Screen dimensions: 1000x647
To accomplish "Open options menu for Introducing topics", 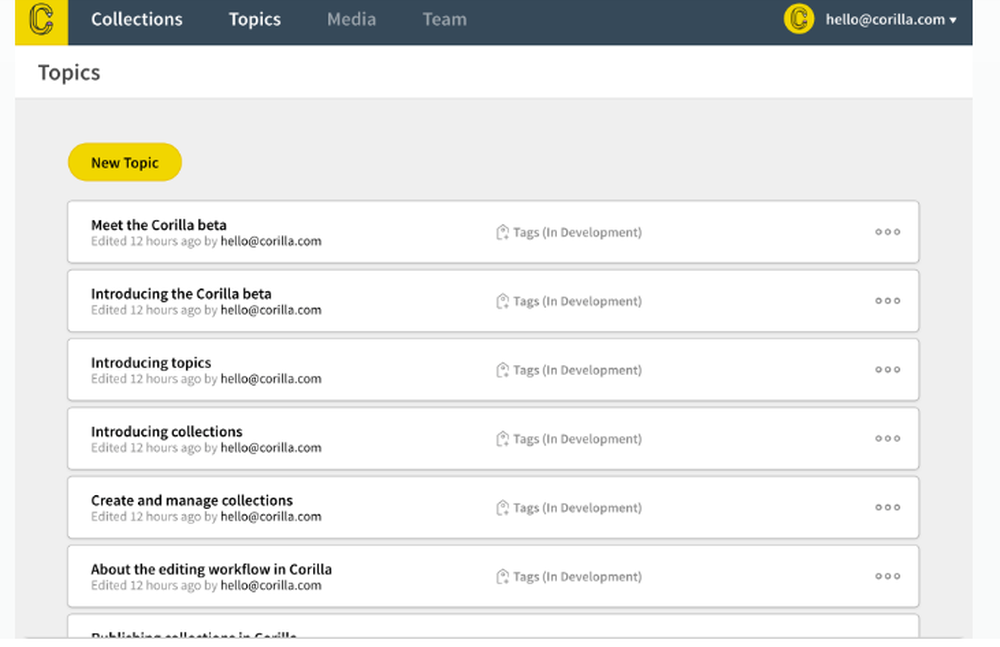I will click(x=888, y=370).
